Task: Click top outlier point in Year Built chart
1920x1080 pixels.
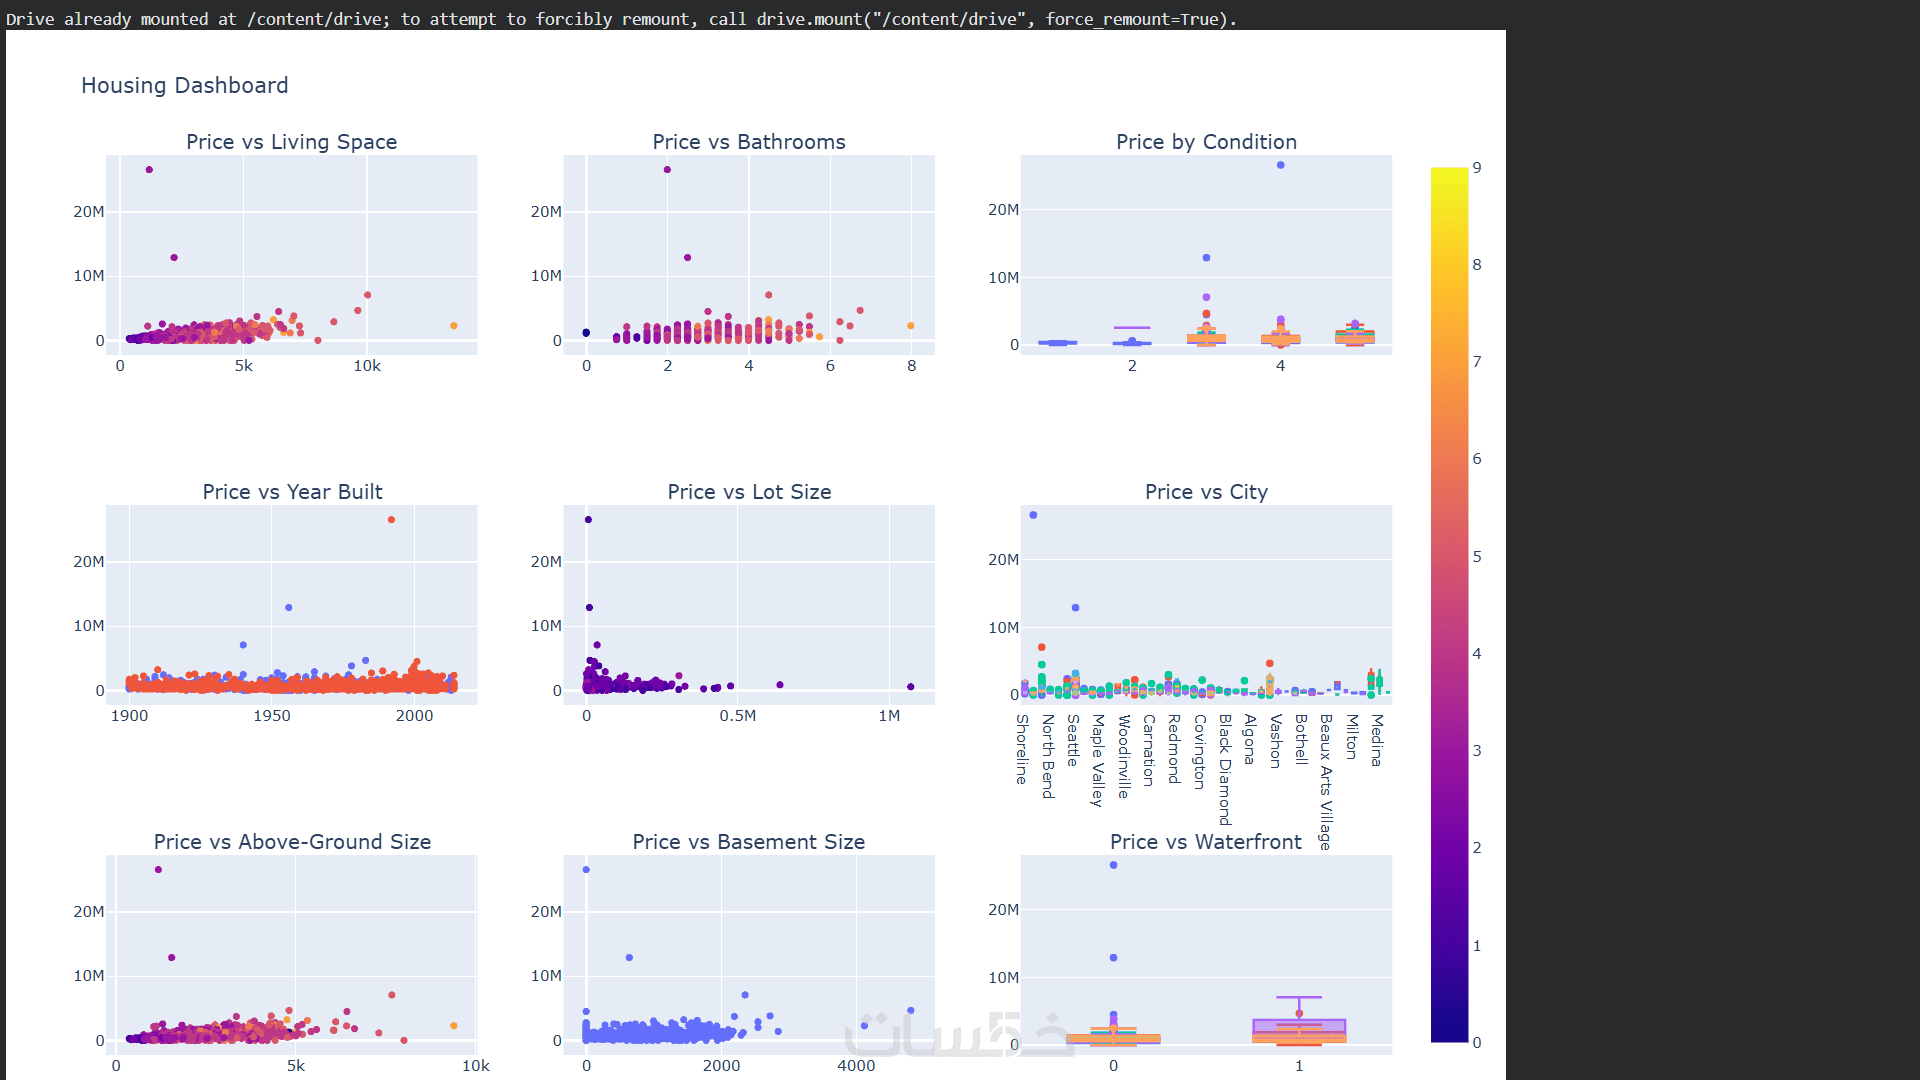Action: click(391, 520)
